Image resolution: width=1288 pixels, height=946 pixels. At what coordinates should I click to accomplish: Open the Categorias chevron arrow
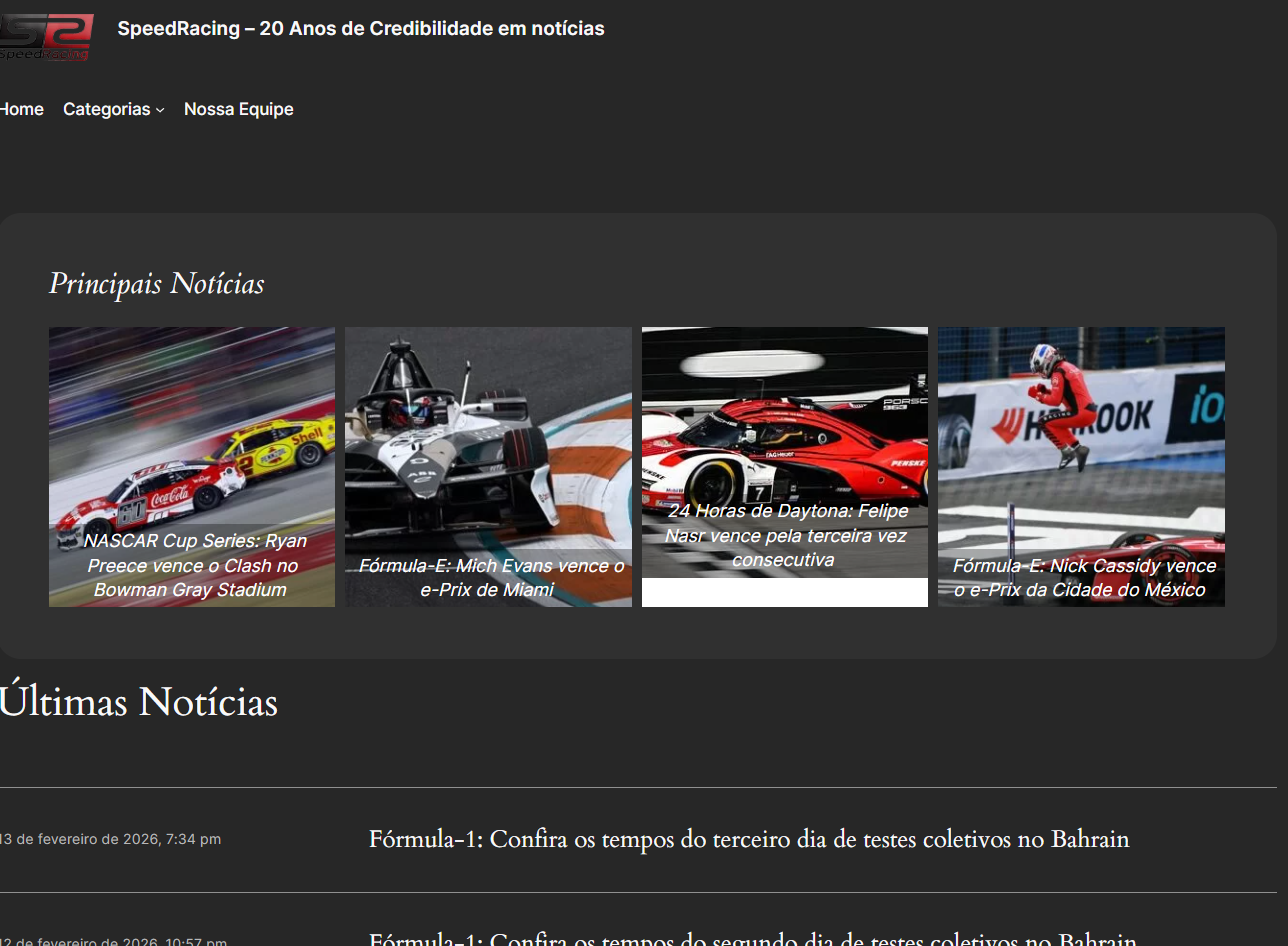(159, 111)
